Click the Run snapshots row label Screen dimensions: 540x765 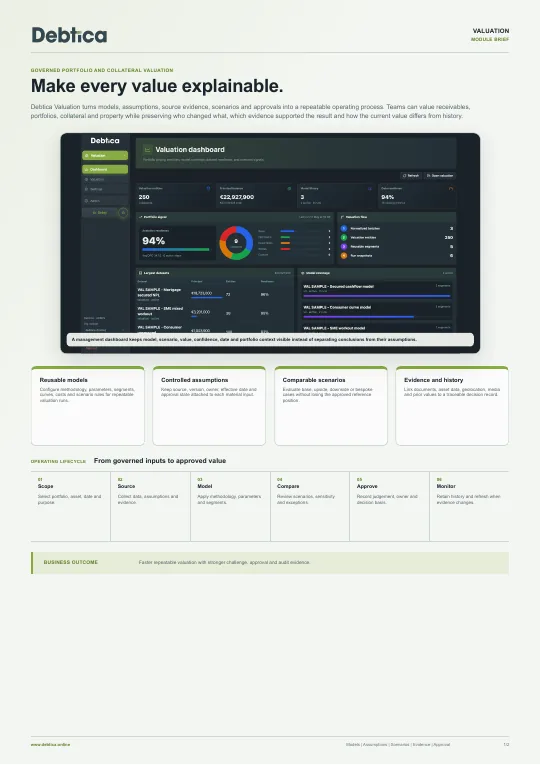(361, 256)
